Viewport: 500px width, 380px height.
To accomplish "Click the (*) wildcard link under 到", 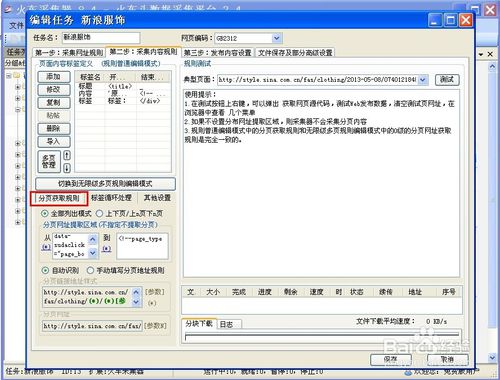I will [x=106, y=248].
